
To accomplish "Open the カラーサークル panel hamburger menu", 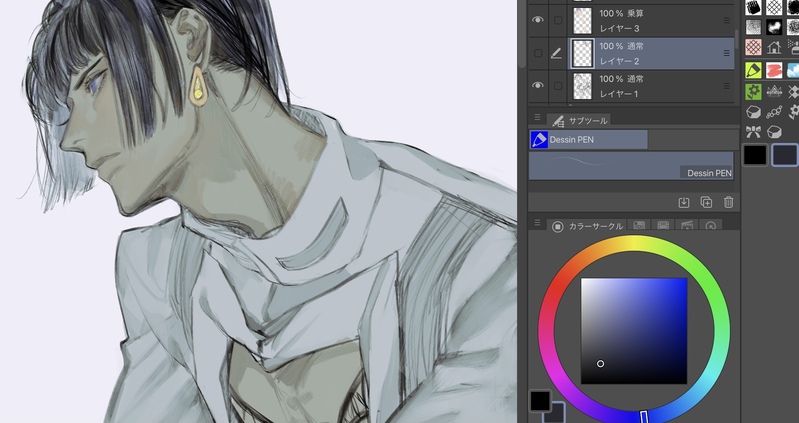I will click(x=537, y=223).
